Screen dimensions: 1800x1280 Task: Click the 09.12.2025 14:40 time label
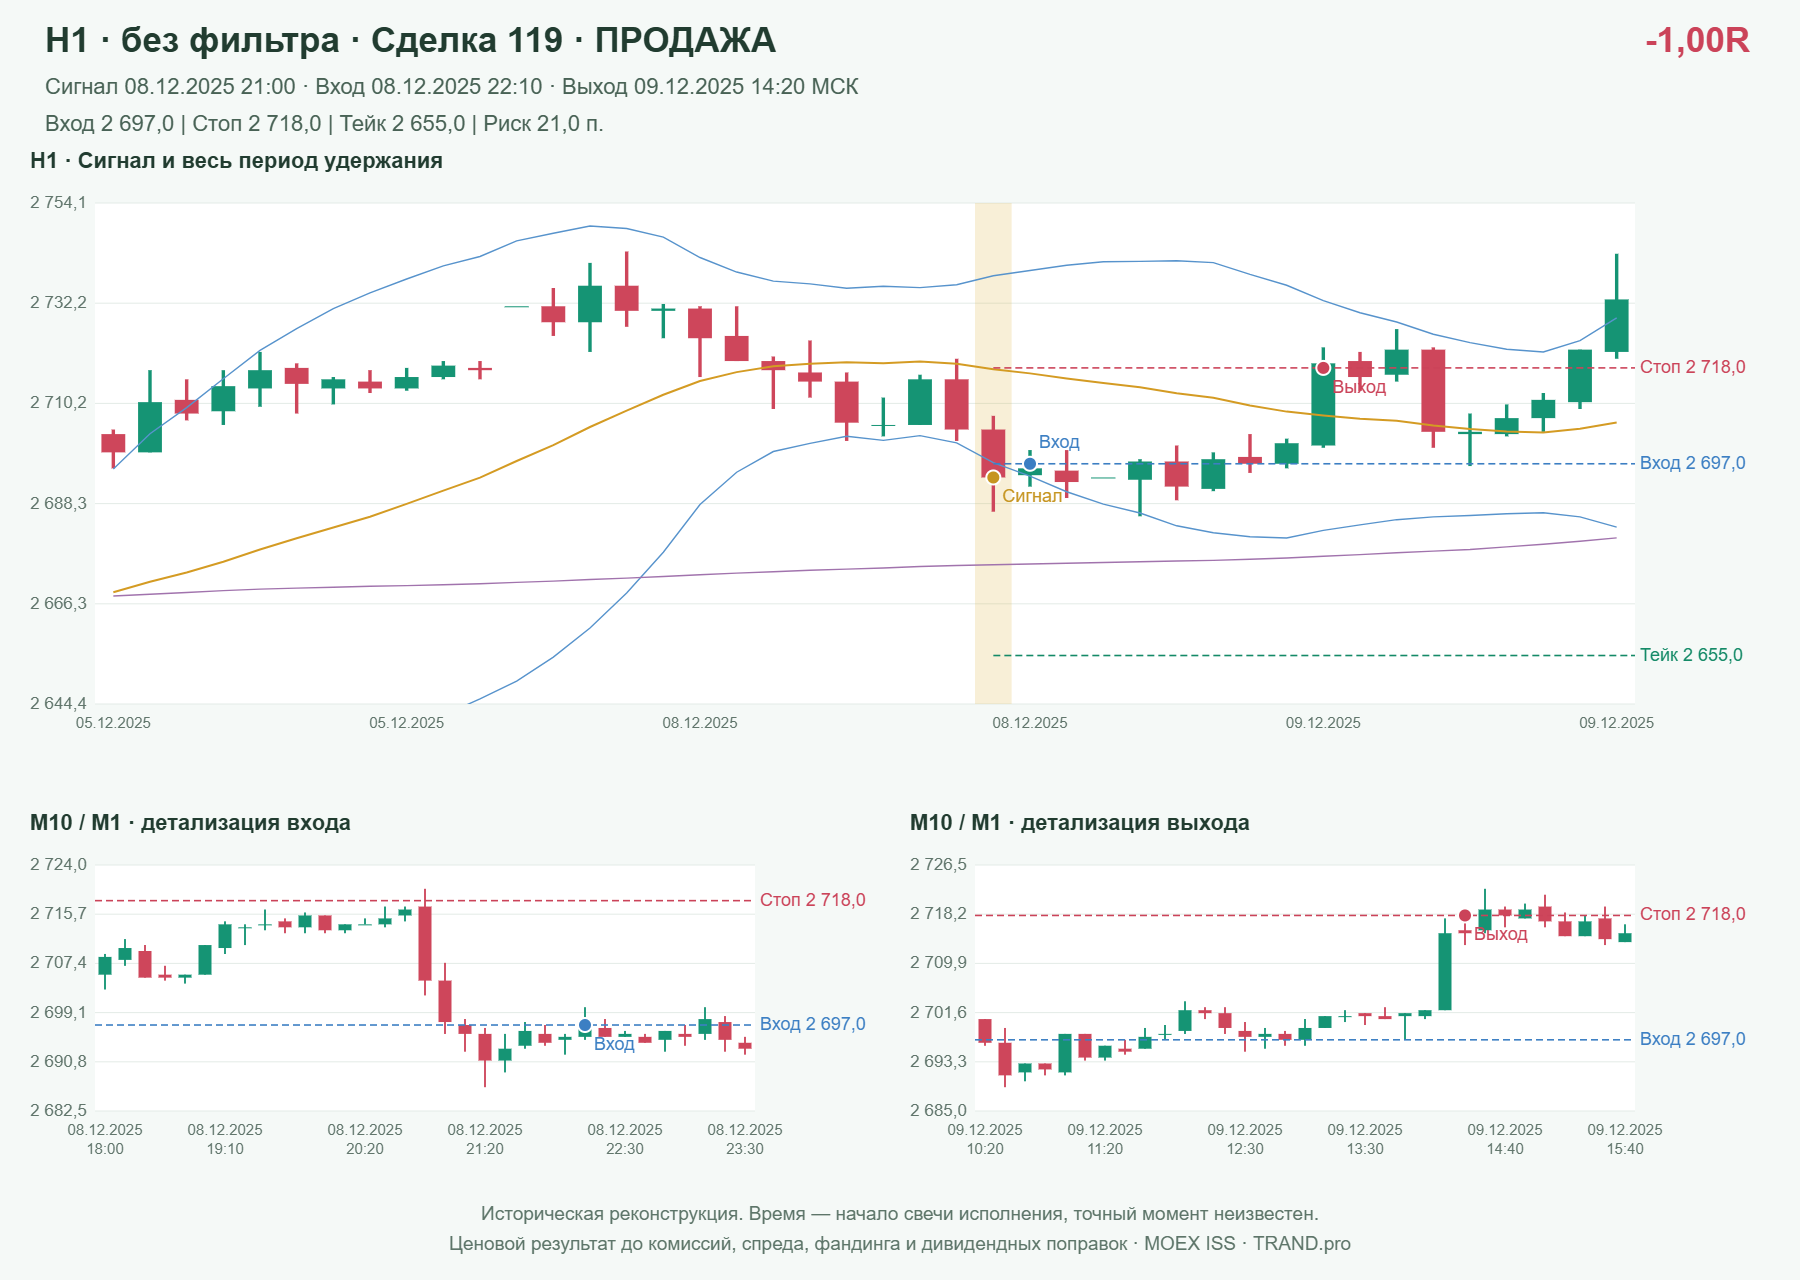coord(1505,1139)
